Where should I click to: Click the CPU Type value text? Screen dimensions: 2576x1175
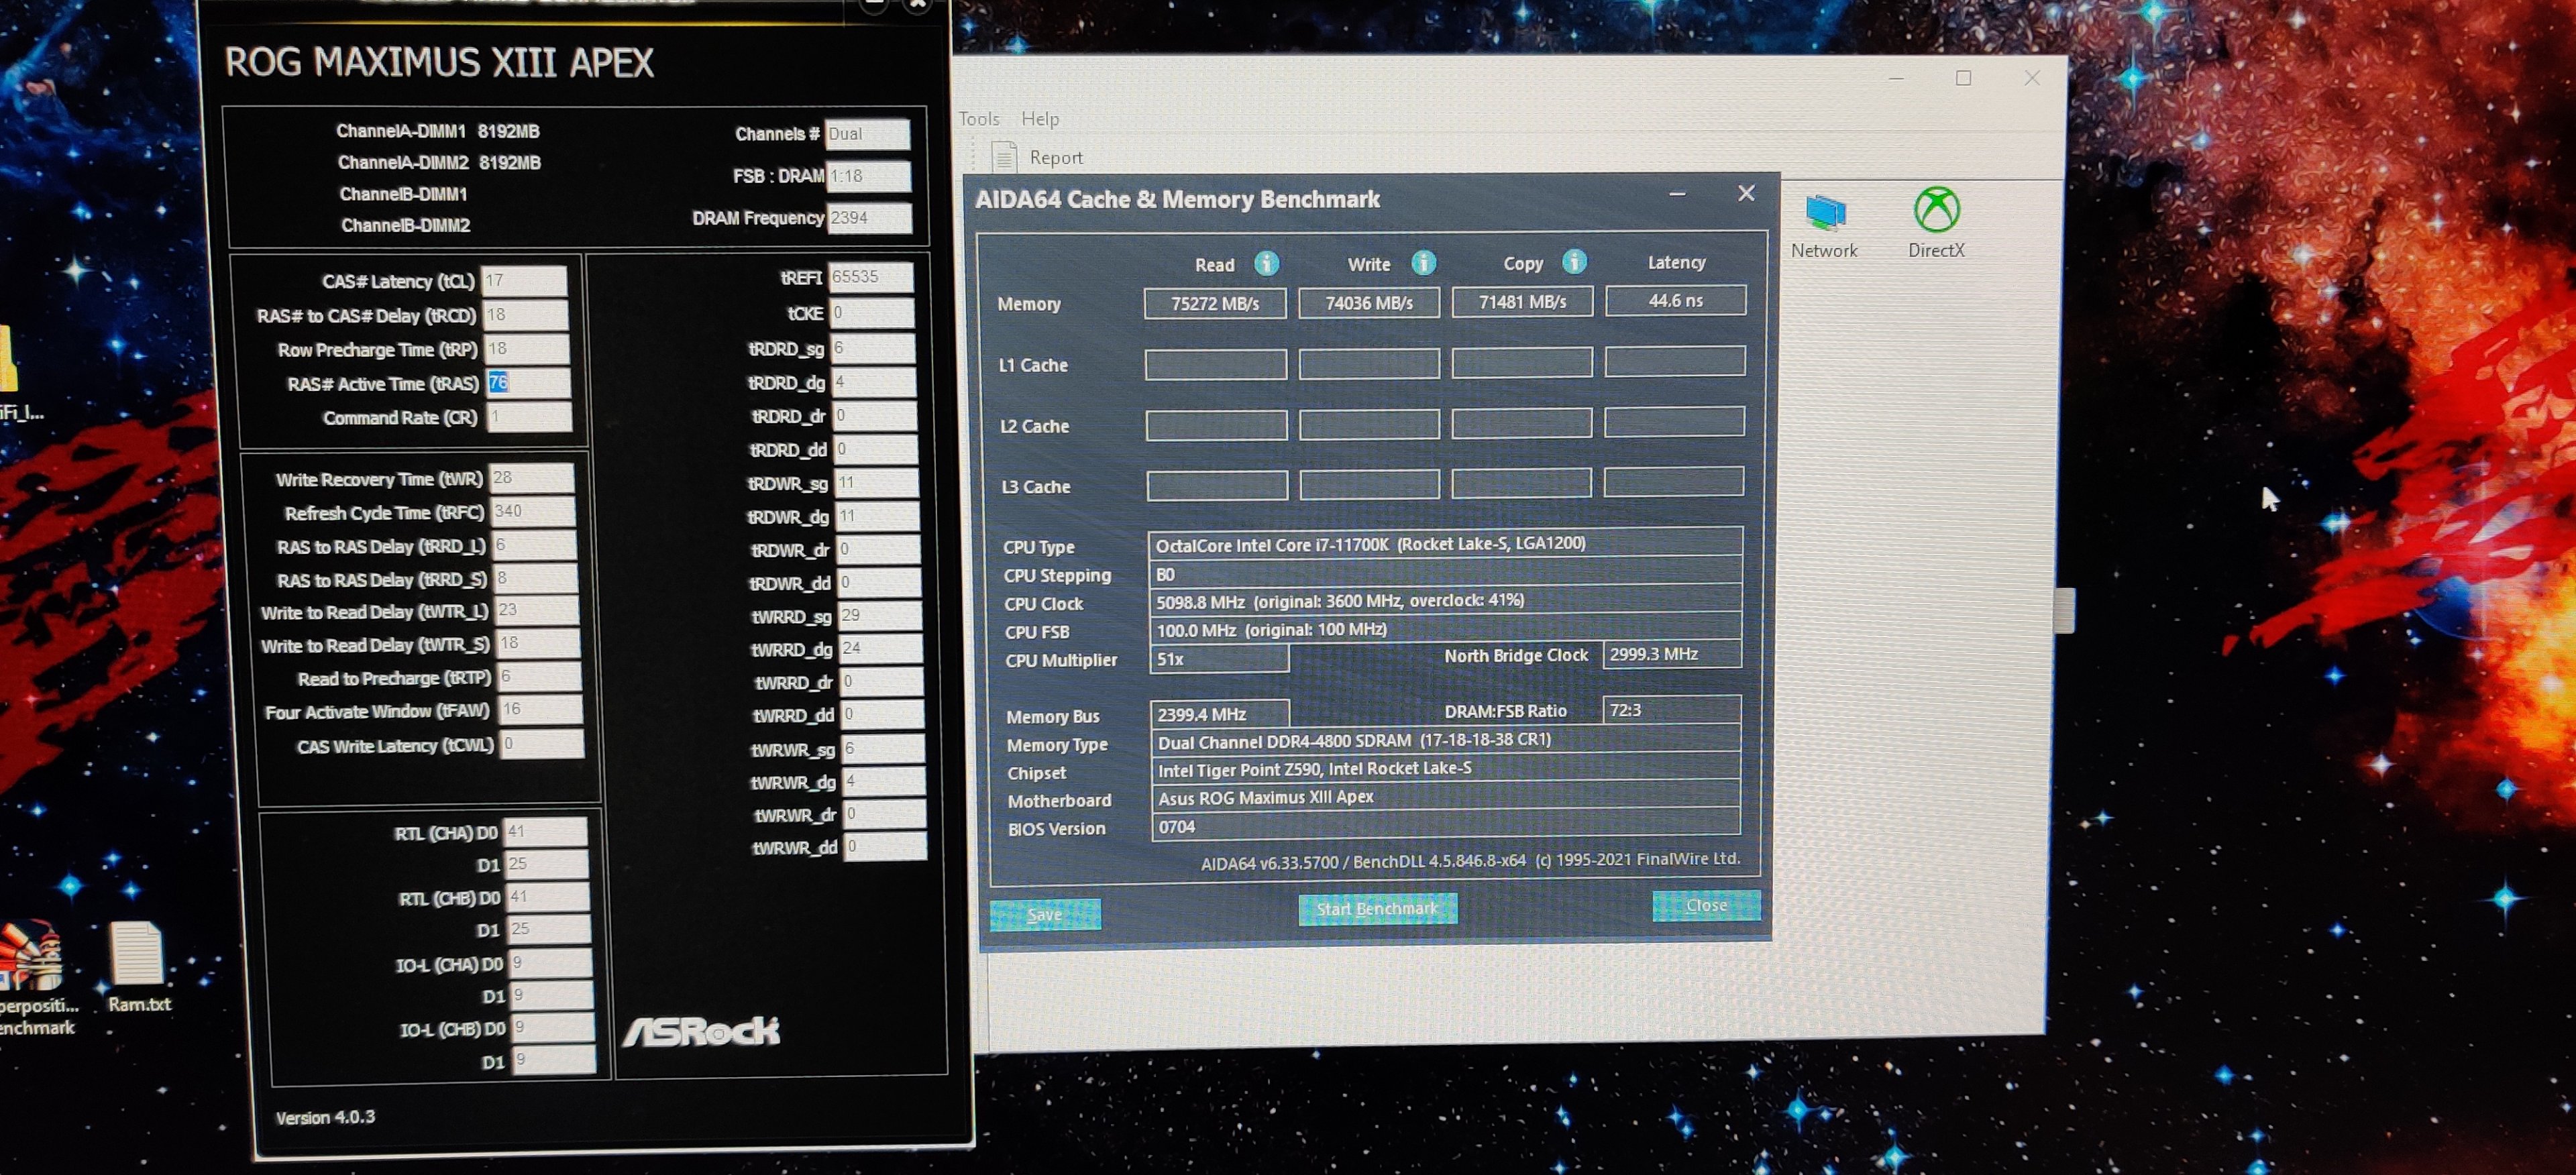pyautogui.click(x=1371, y=544)
